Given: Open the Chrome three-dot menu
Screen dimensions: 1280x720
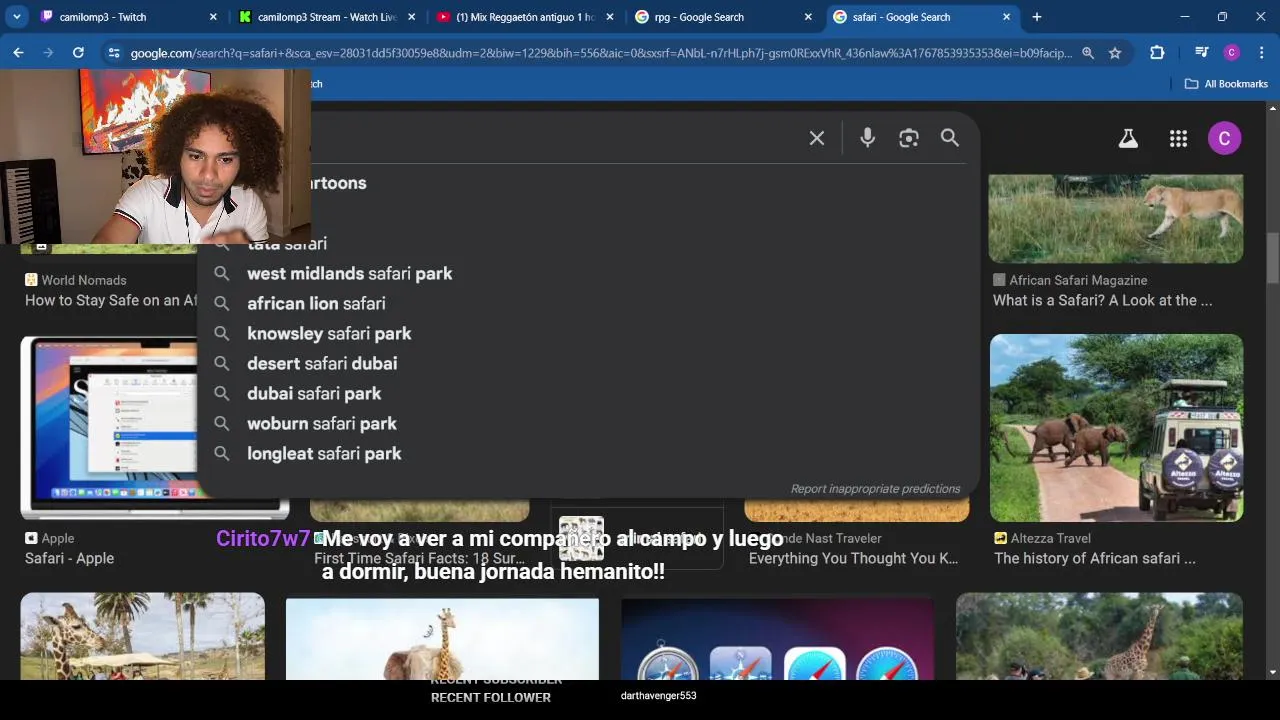Looking at the screenshot, I should click(1261, 53).
